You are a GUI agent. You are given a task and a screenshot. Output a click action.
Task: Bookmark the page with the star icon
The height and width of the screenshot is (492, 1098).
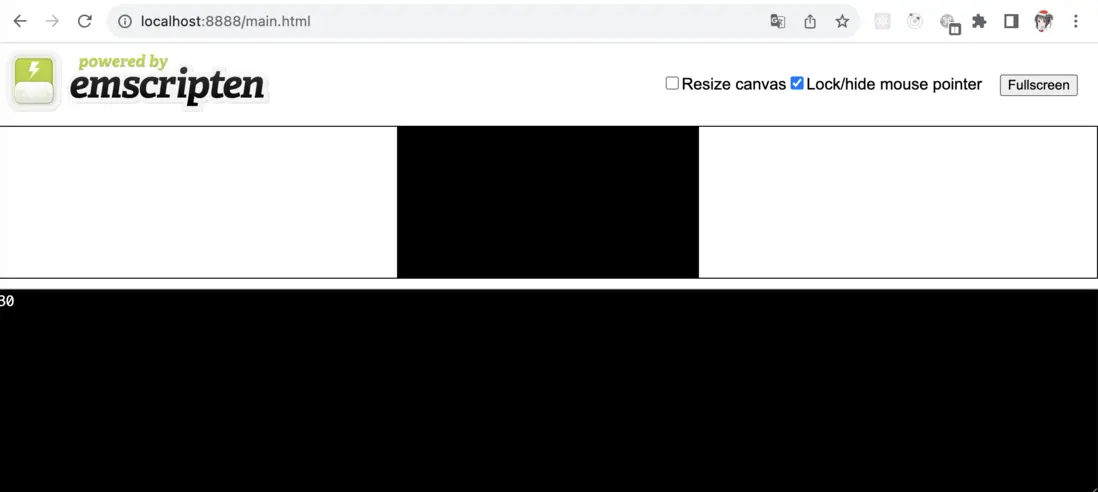pos(842,22)
